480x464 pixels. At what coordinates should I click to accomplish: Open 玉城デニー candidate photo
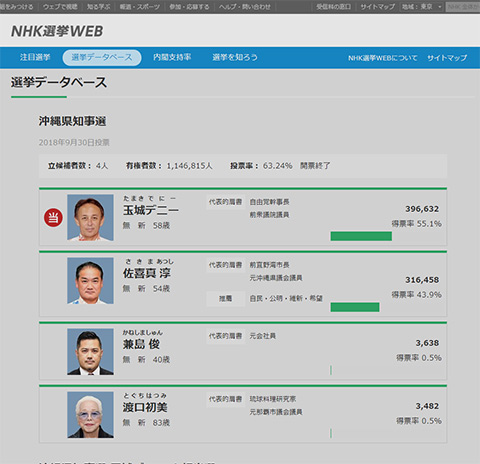click(x=90, y=218)
